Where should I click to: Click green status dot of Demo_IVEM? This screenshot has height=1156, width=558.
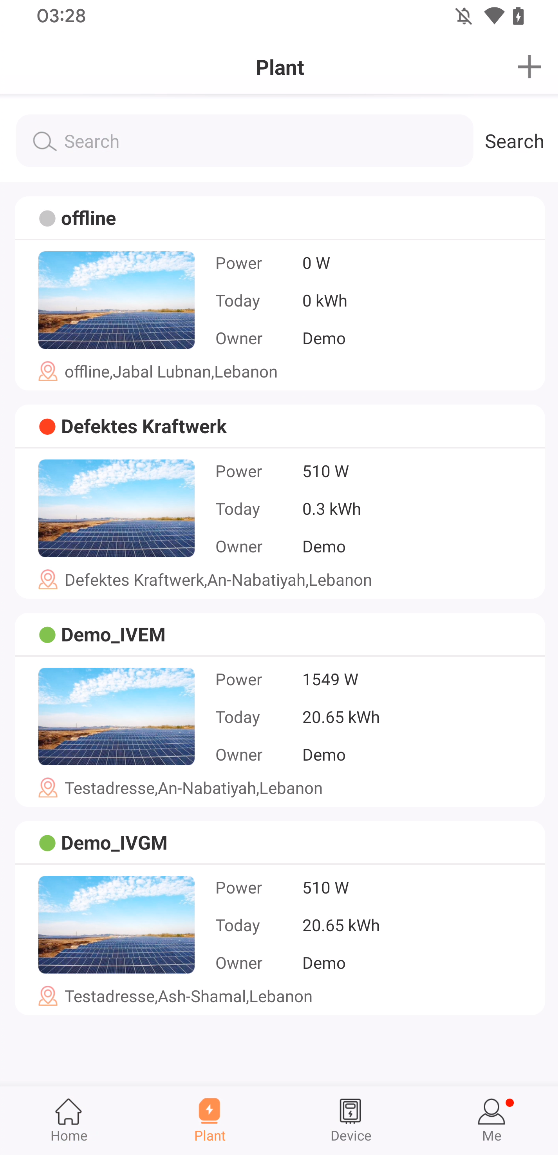pyautogui.click(x=47, y=635)
